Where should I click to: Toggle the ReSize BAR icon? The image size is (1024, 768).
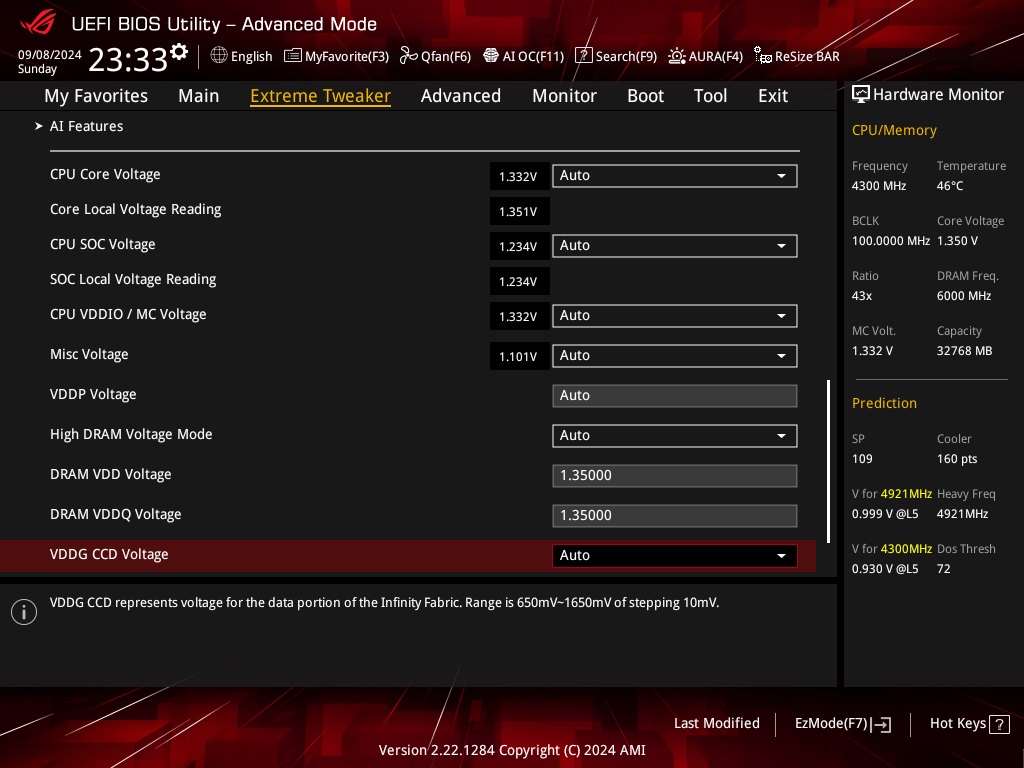762,56
